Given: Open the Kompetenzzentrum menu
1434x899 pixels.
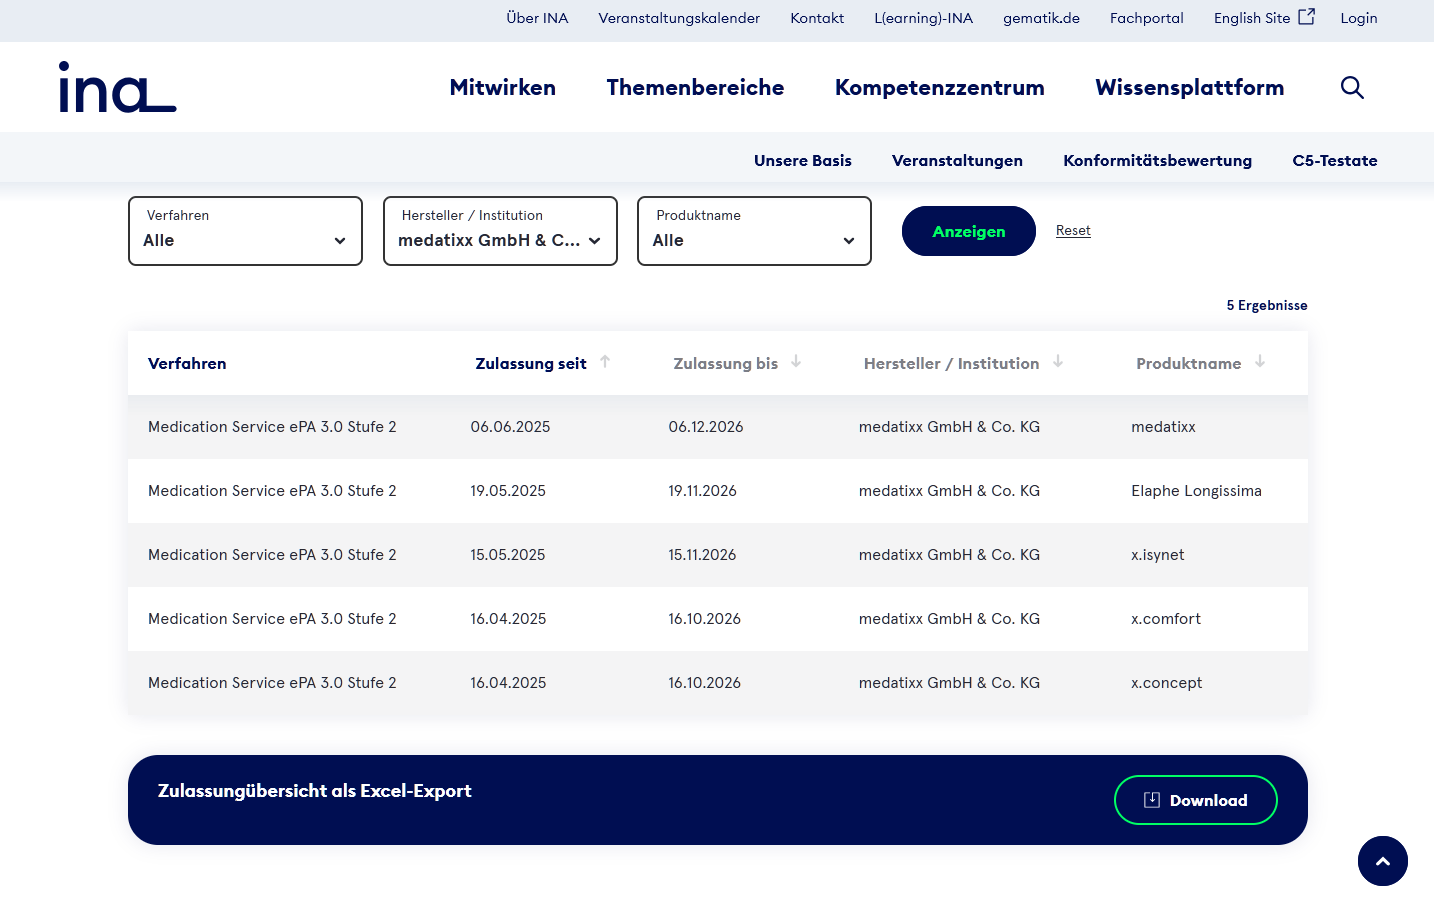Looking at the screenshot, I should pyautogui.click(x=939, y=87).
